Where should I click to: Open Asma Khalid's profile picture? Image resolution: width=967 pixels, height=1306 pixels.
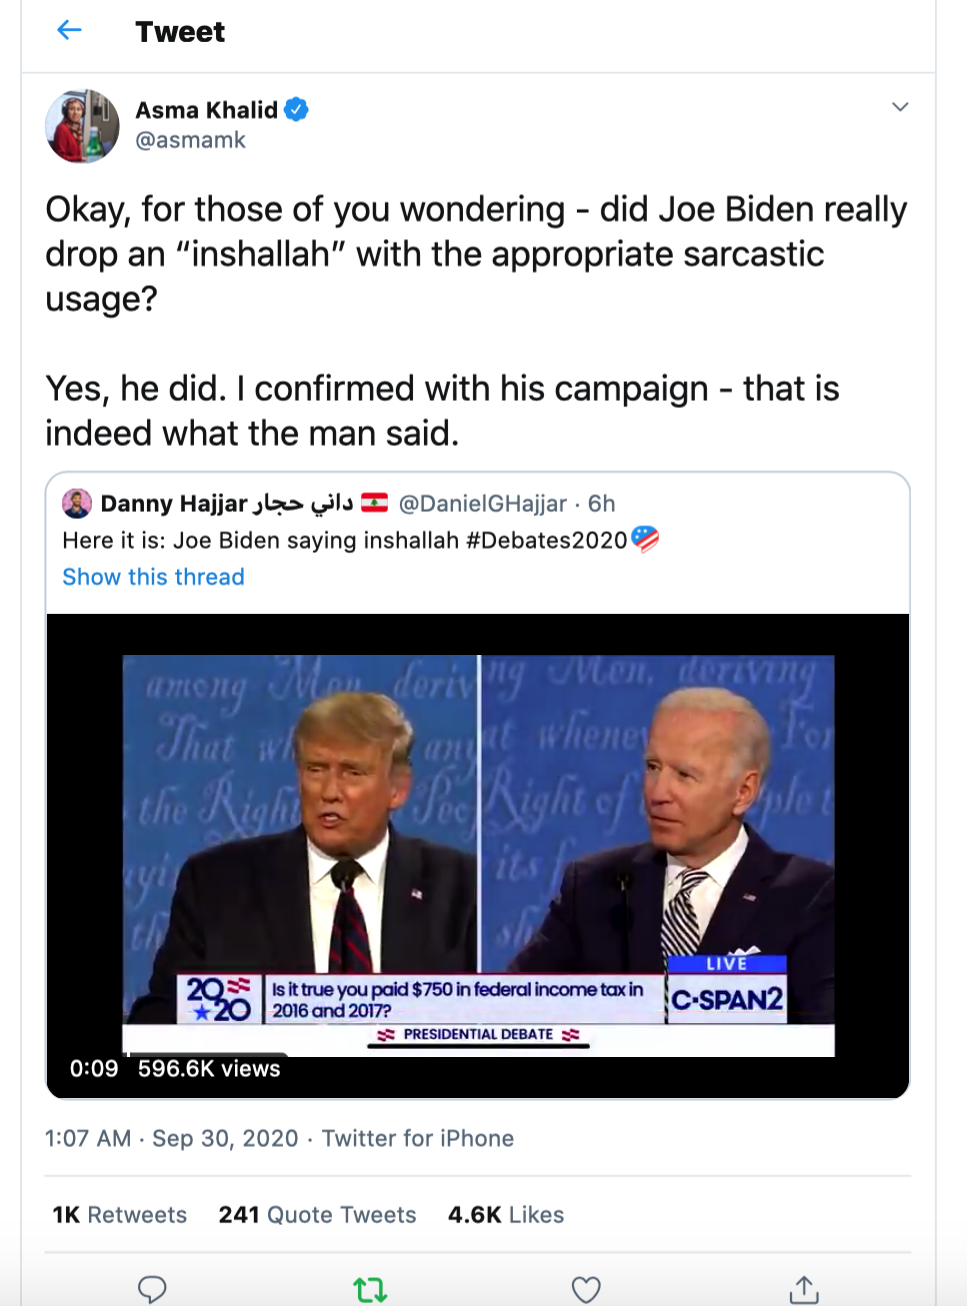[82, 126]
